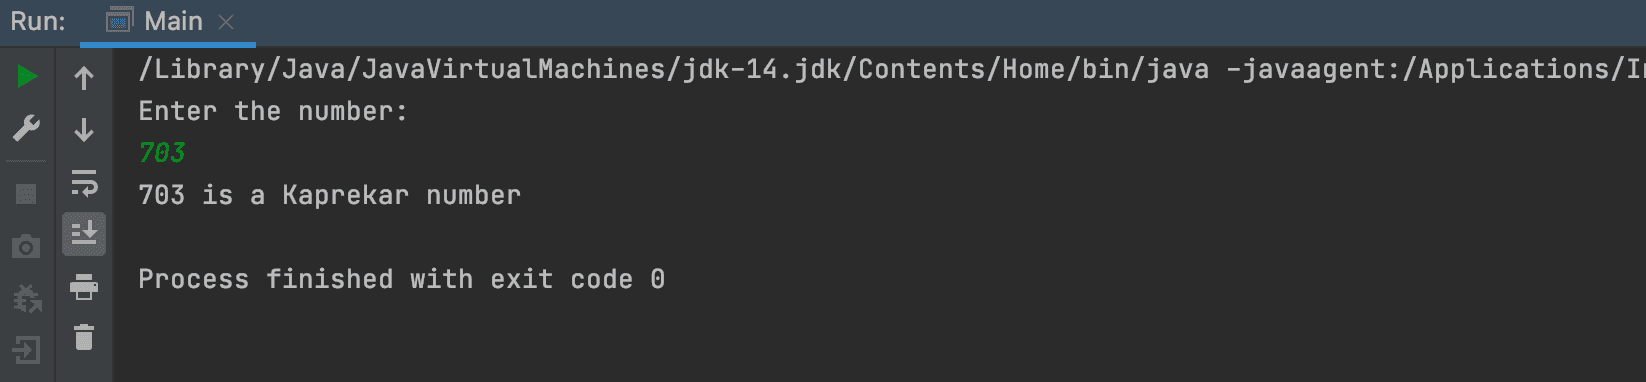Close the Main run tab
Image resolution: width=1646 pixels, height=382 pixels.
pyautogui.click(x=226, y=22)
